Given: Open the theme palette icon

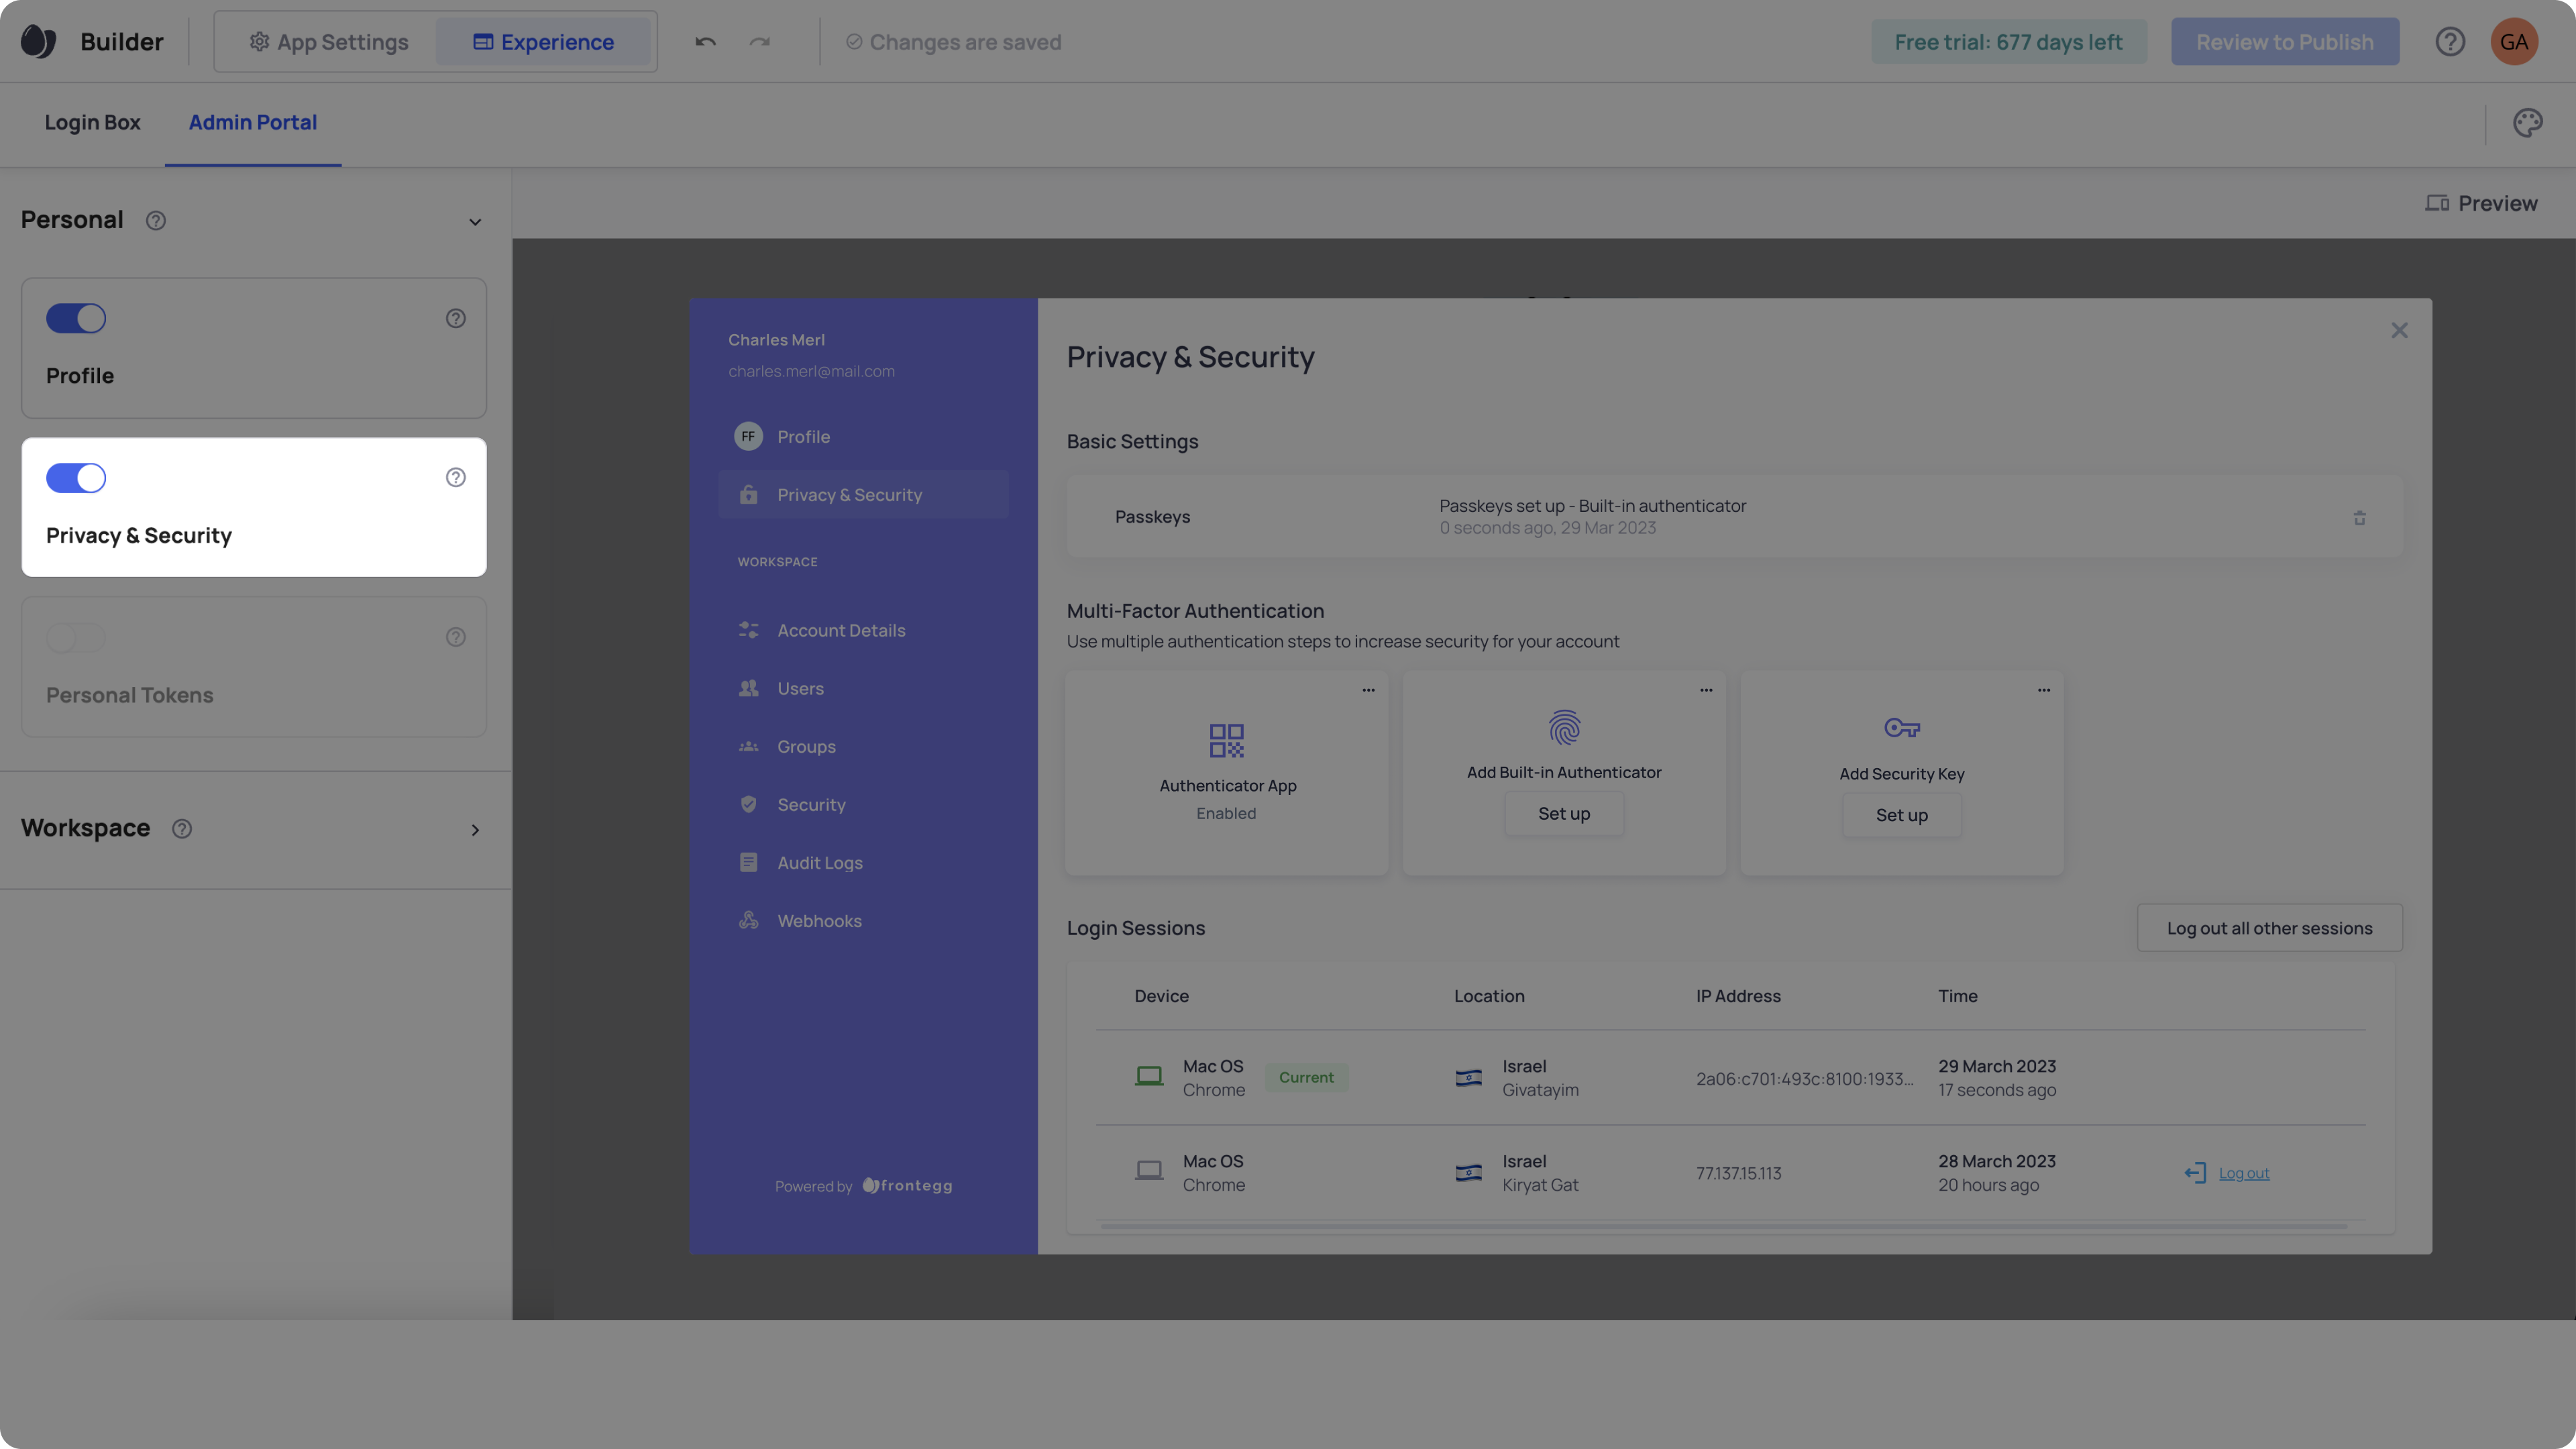Looking at the screenshot, I should (x=2527, y=123).
